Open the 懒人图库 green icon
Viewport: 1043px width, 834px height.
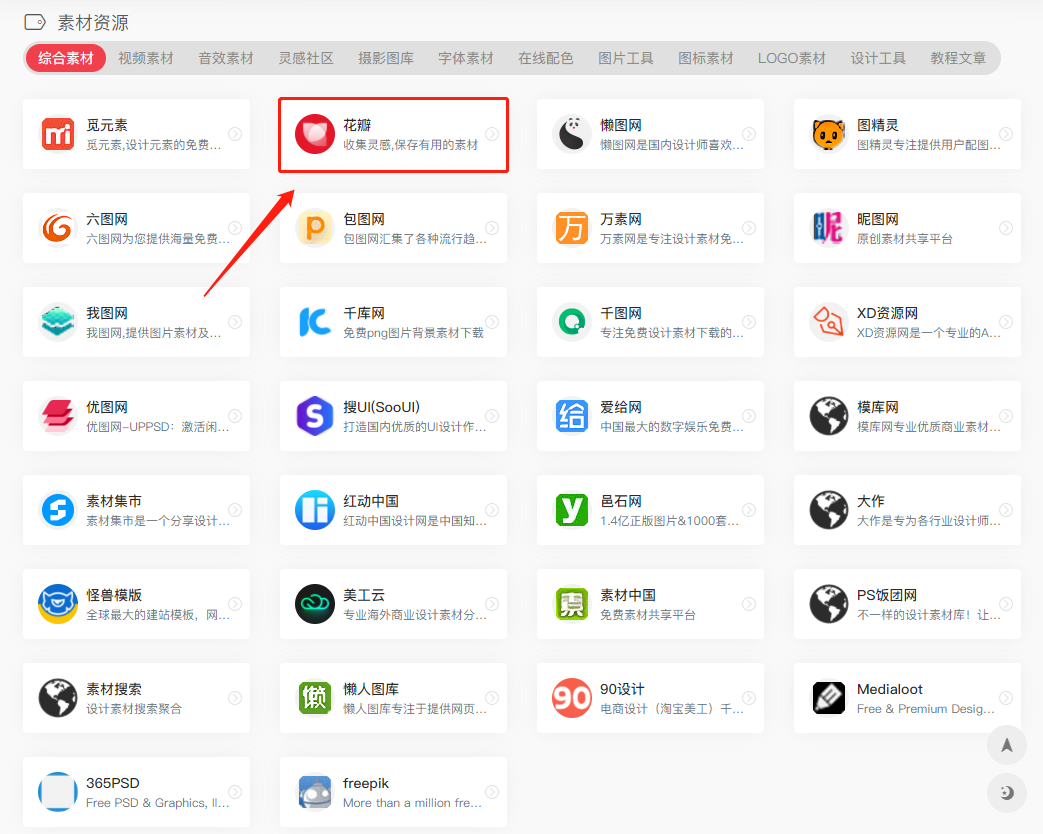point(315,698)
